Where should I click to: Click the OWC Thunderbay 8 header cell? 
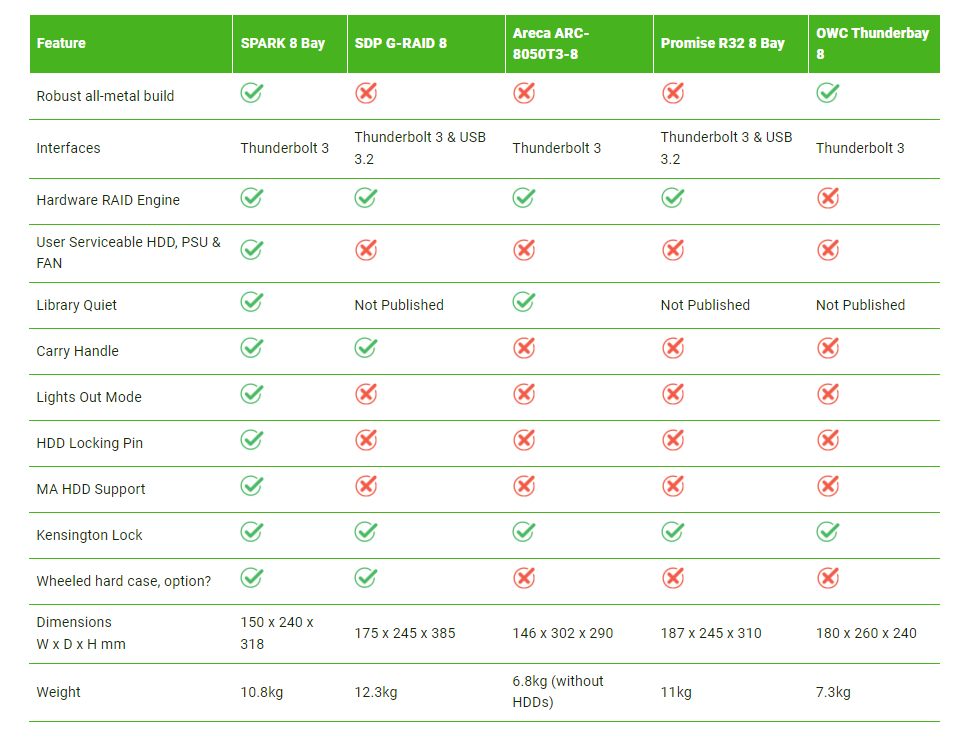[874, 44]
